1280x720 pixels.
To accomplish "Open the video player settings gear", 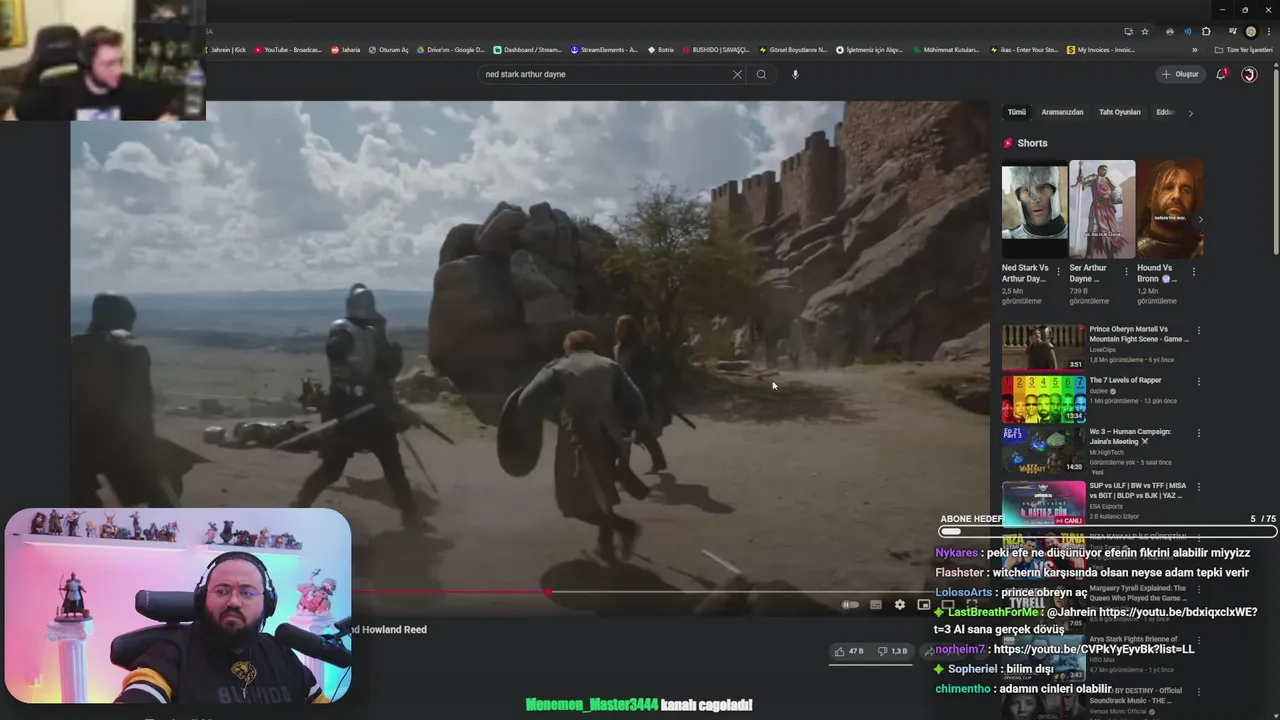I will [x=900, y=604].
